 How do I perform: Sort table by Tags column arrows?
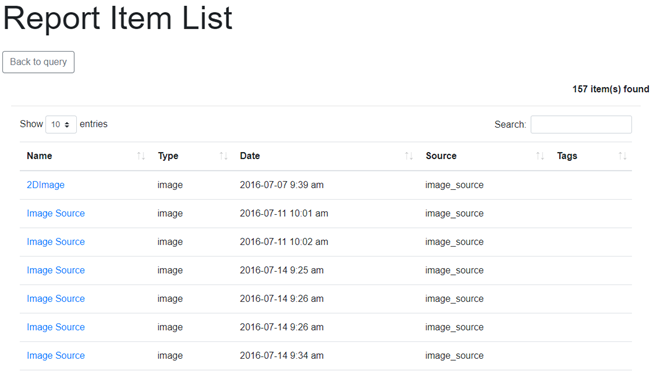622,156
